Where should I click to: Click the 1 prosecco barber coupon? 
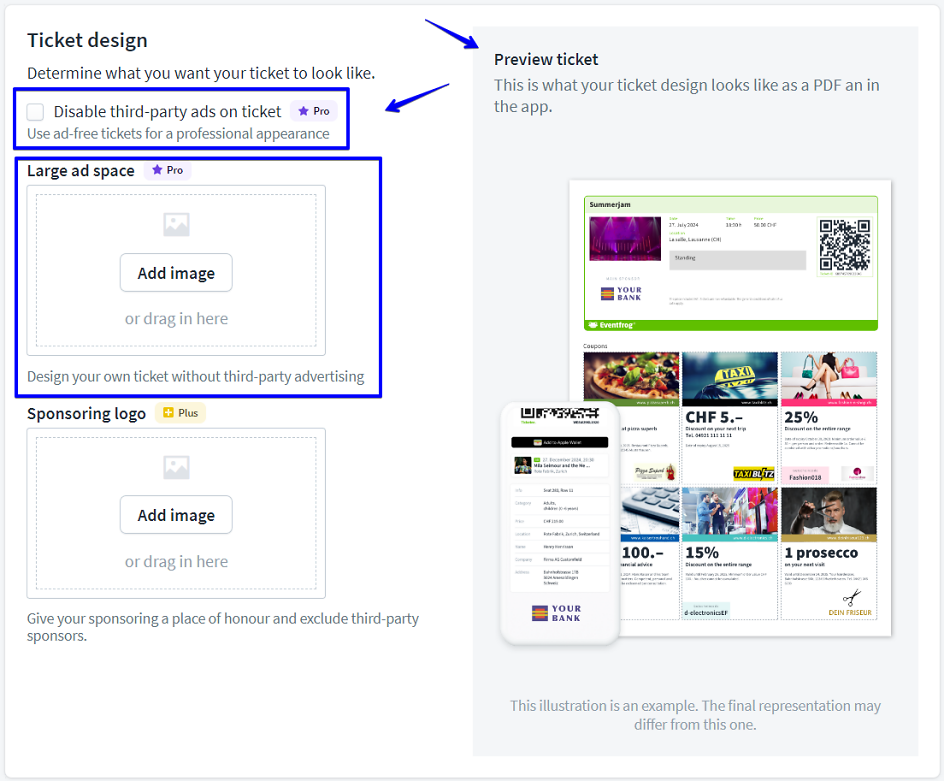pyautogui.click(x=827, y=553)
